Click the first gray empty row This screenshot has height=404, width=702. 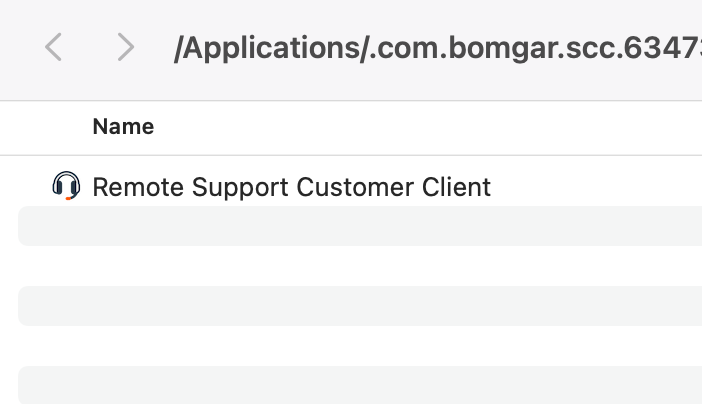point(360,226)
